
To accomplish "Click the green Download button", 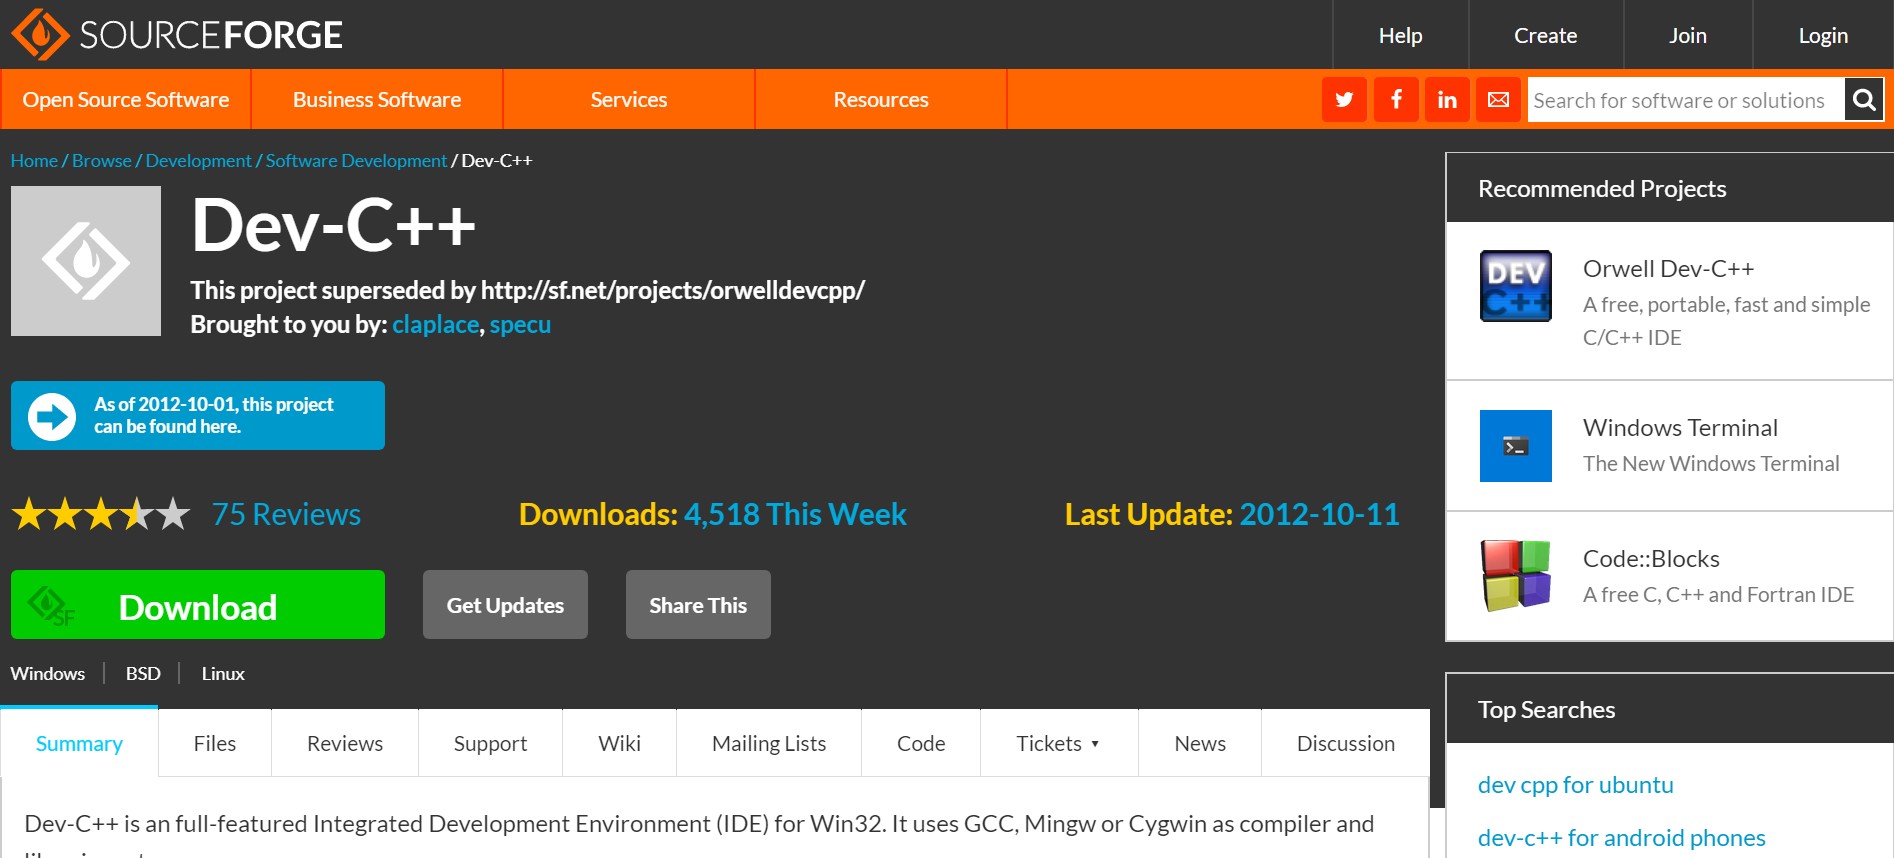I will point(198,605).
